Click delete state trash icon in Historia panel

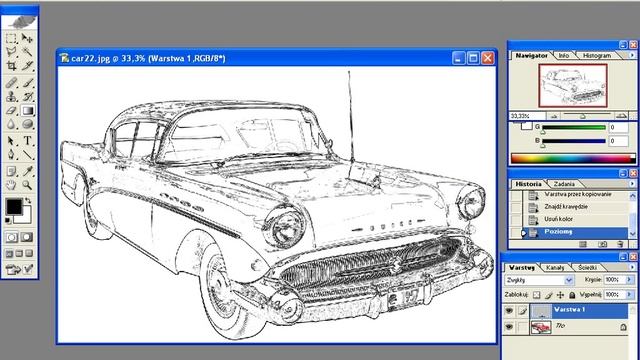(x=620, y=244)
